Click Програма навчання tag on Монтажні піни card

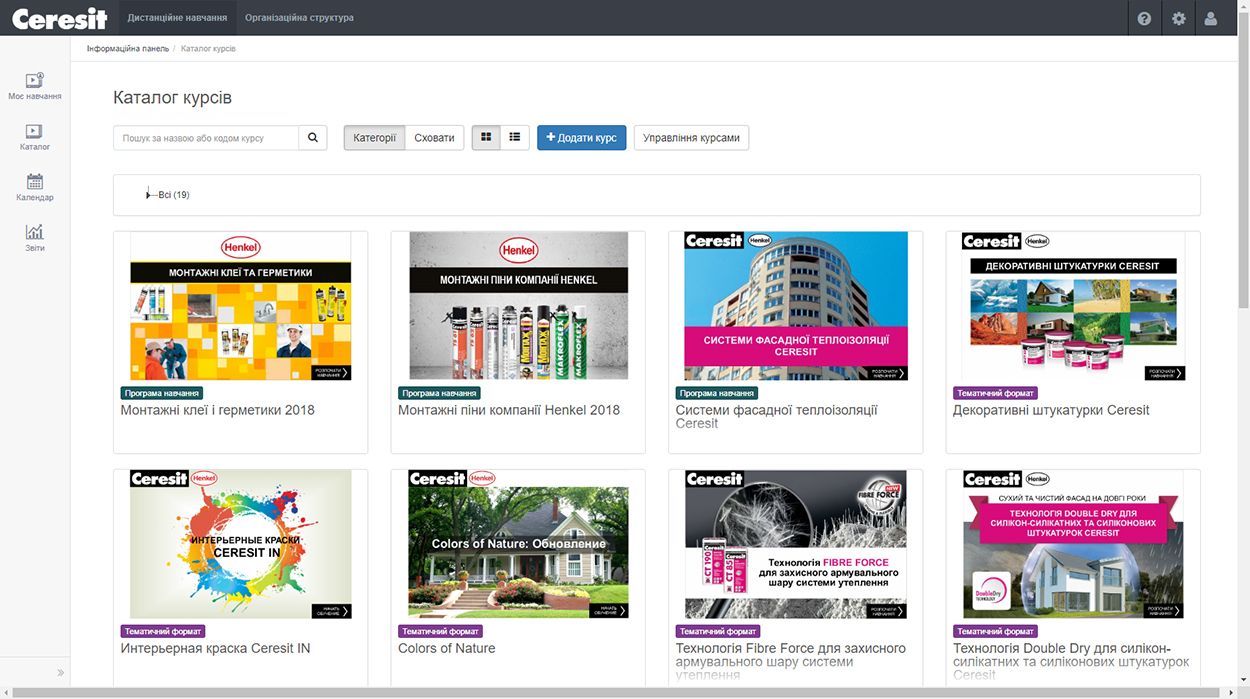439,393
